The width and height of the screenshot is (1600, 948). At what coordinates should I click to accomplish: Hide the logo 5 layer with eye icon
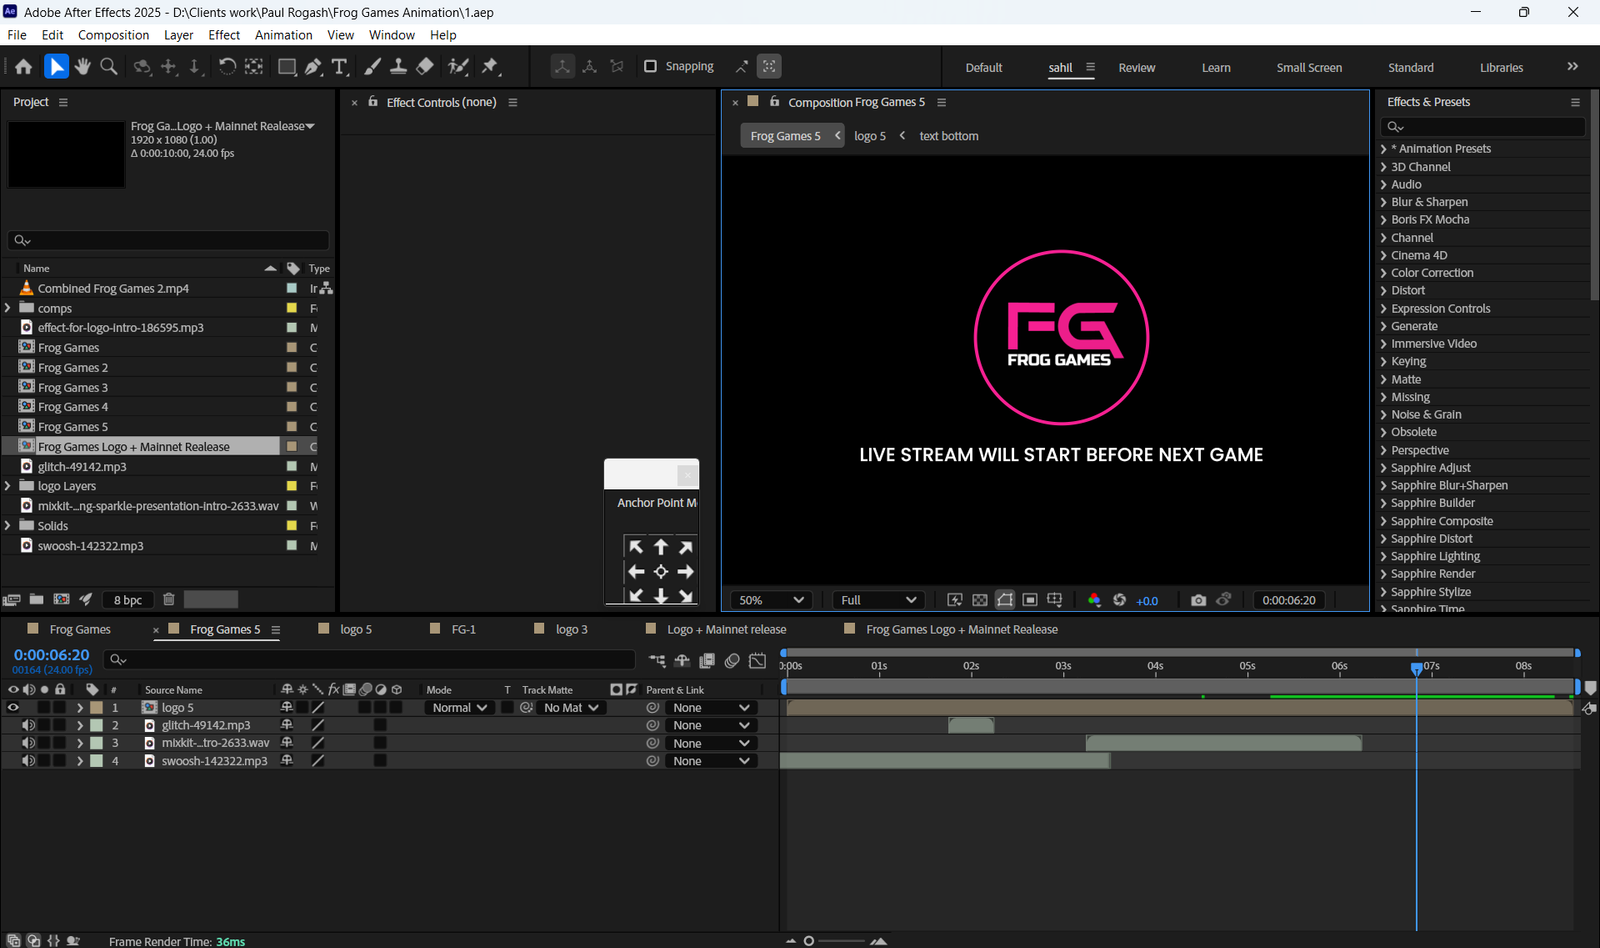coord(13,707)
